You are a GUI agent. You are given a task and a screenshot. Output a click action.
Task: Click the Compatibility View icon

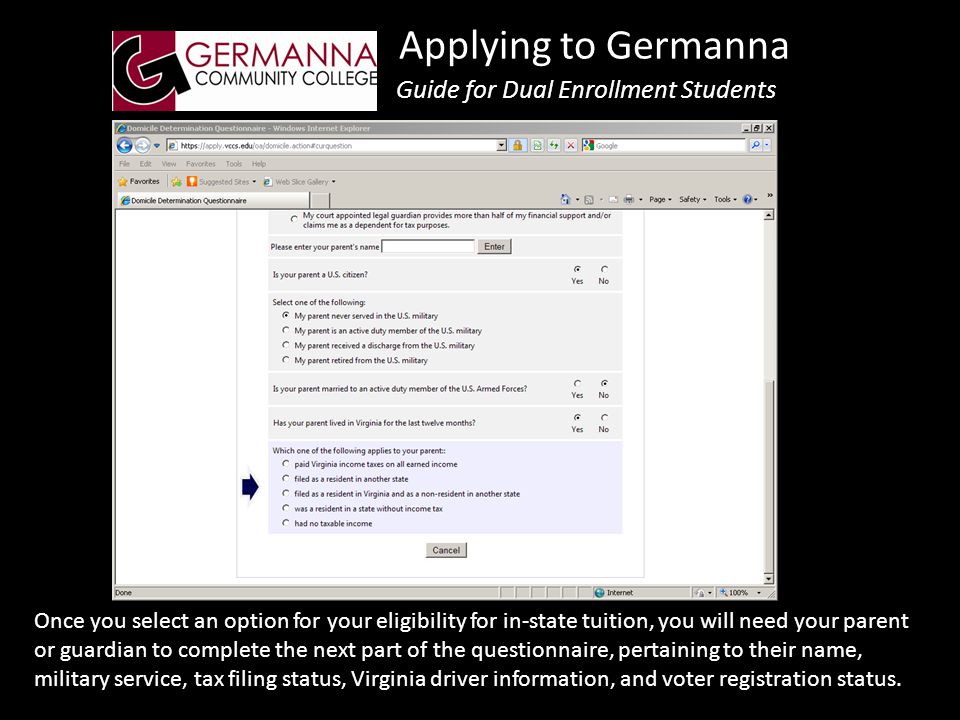(537, 146)
